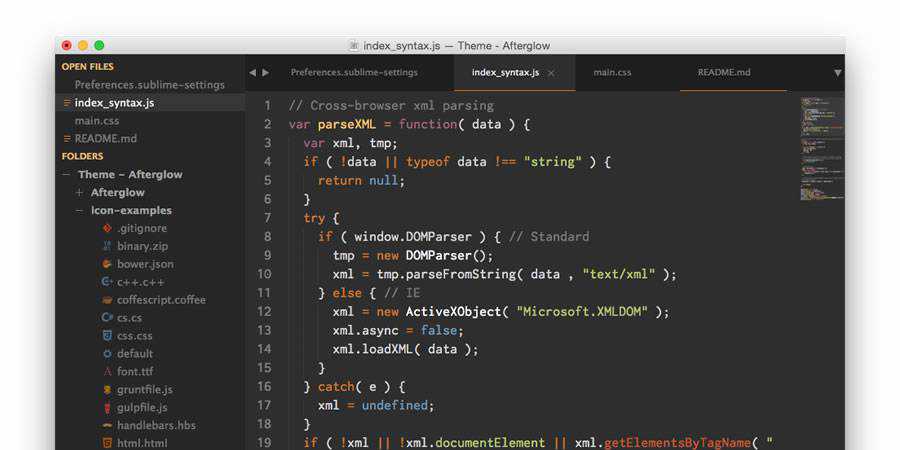Image resolution: width=900 pixels, height=450 pixels.
Task: Open Preferences.sublime-settings from open files
Action: click(x=149, y=85)
